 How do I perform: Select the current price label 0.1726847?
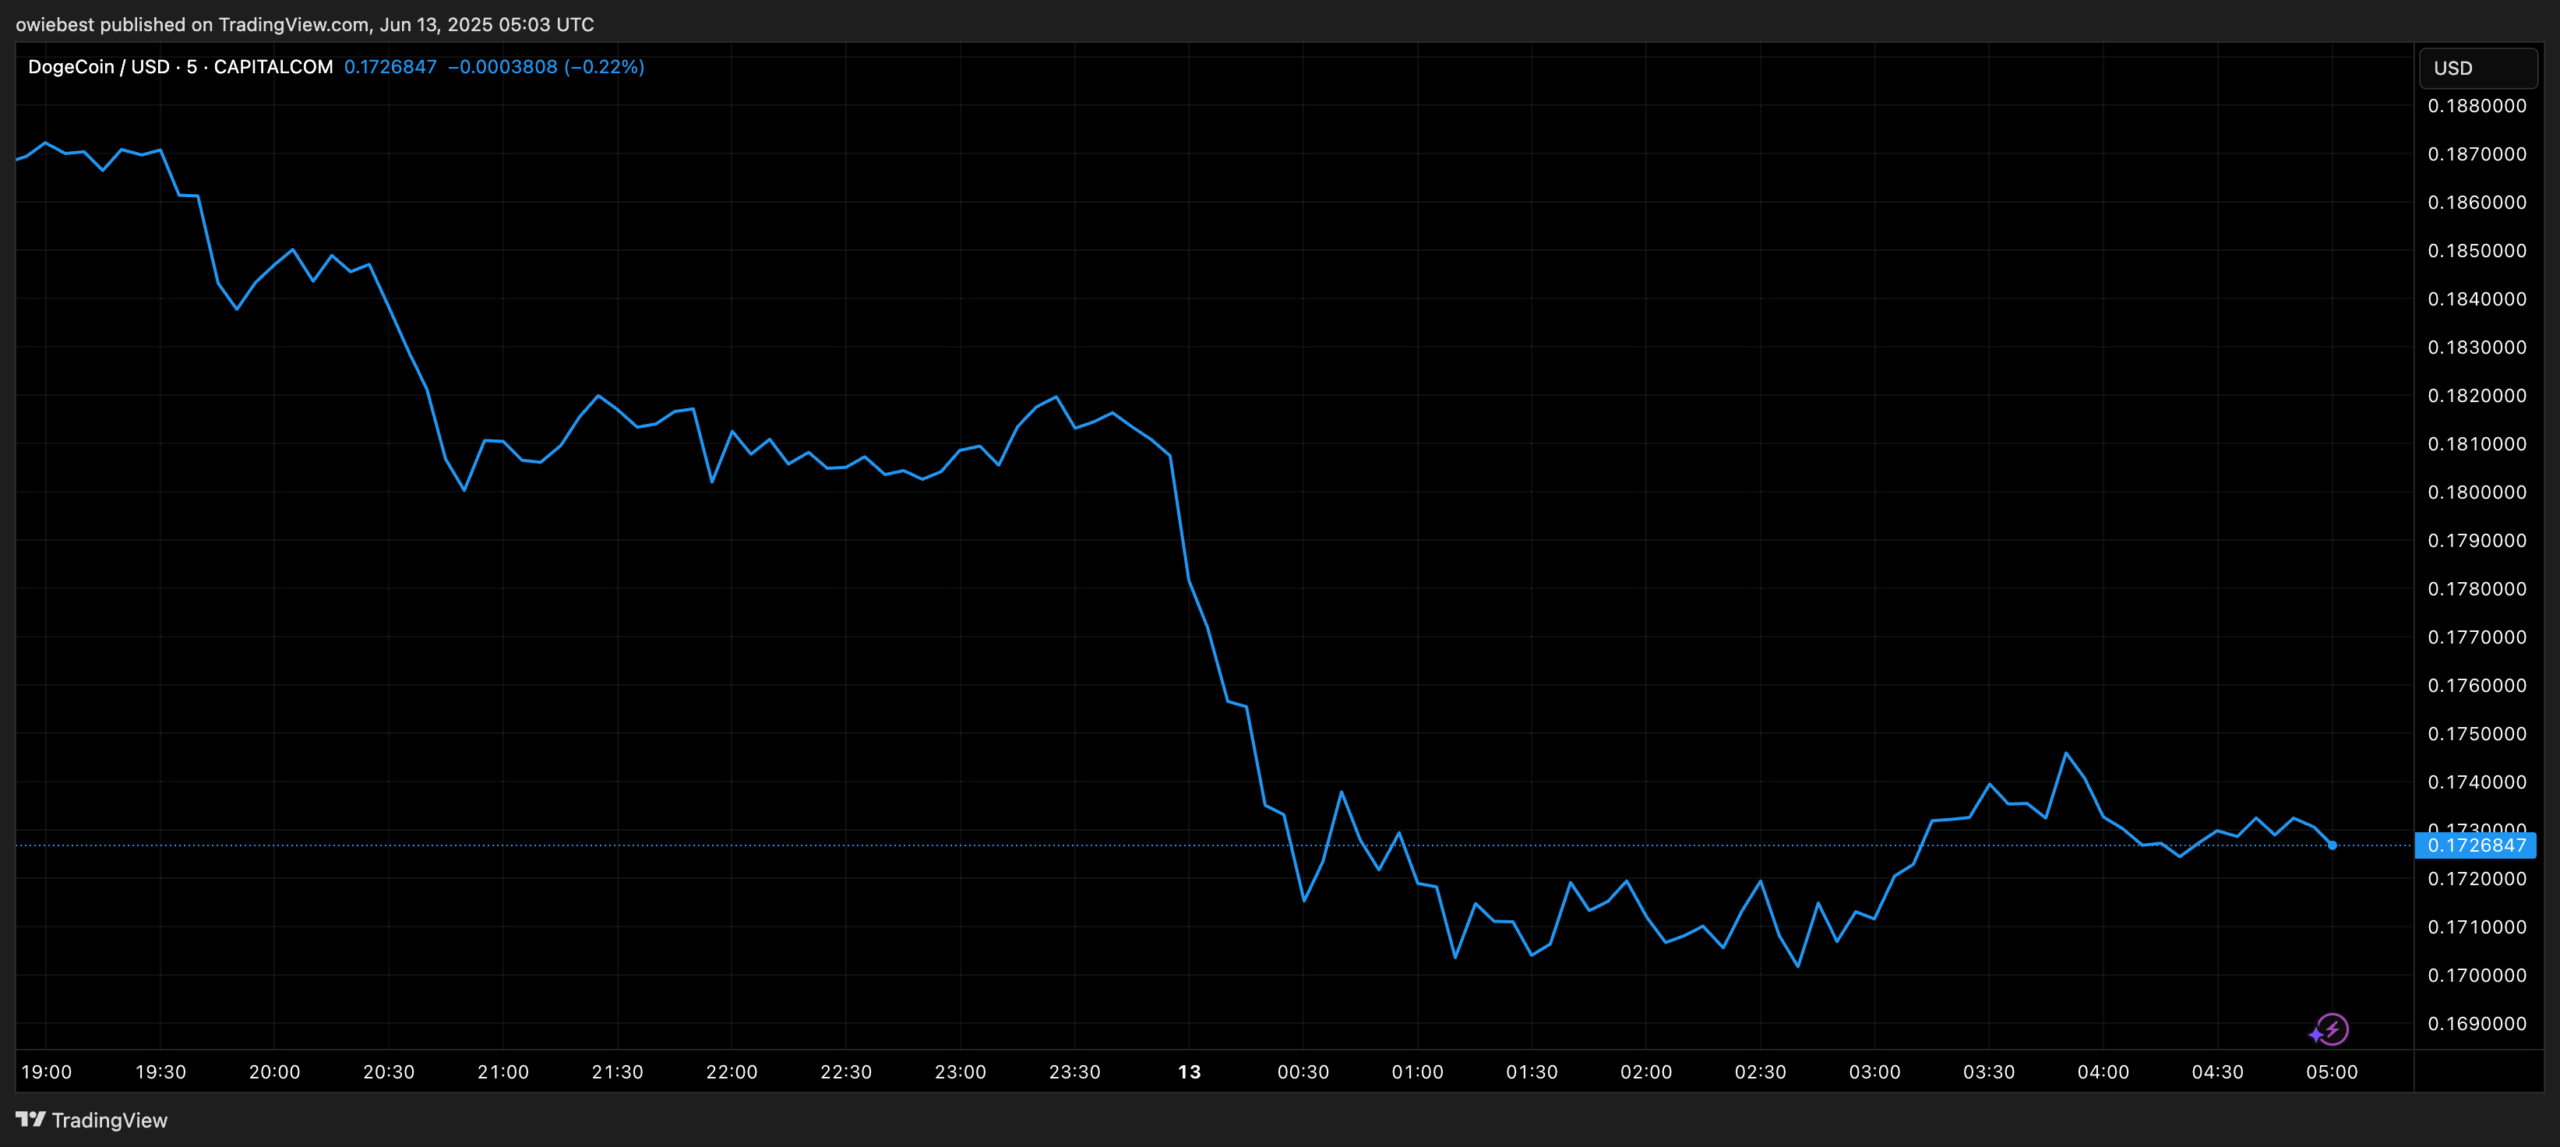[x=2475, y=846]
